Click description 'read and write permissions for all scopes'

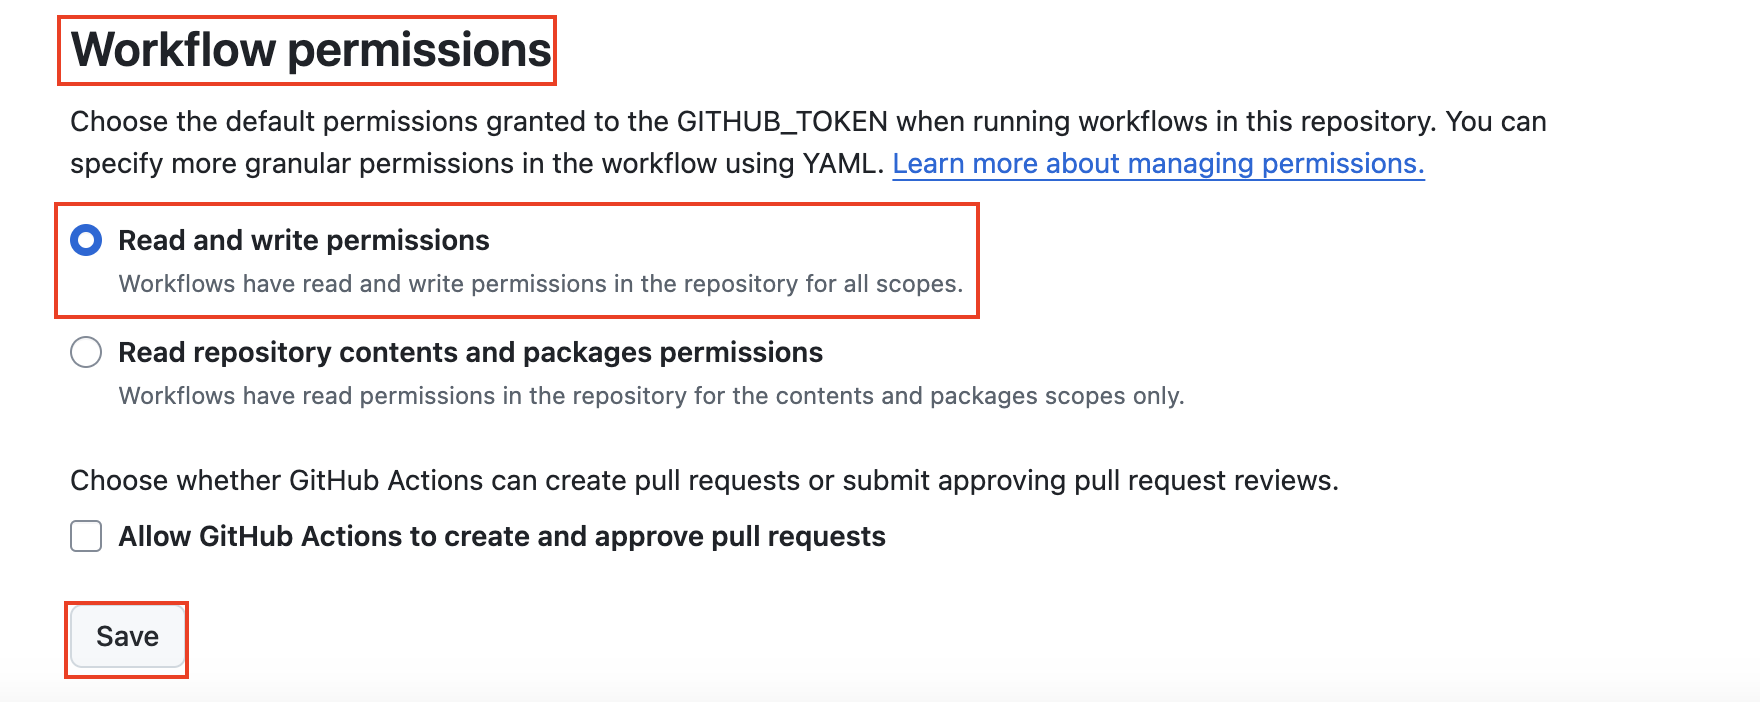pyautogui.click(x=541, y=284)
